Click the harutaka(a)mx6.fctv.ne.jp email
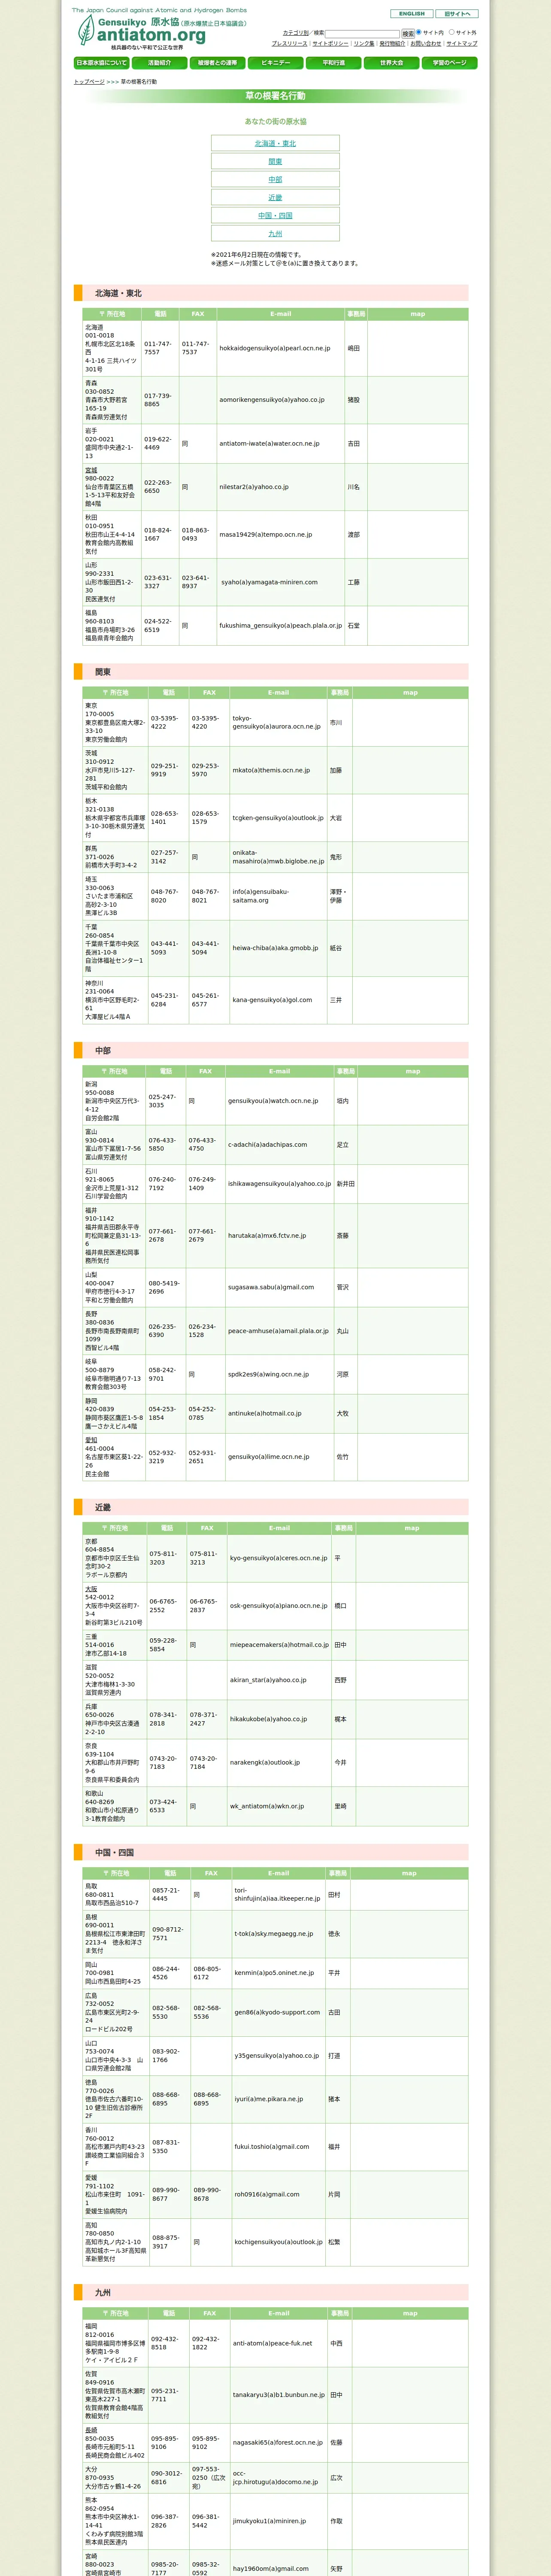The height and width of the screenshot is (2576, 551). 269,1235
